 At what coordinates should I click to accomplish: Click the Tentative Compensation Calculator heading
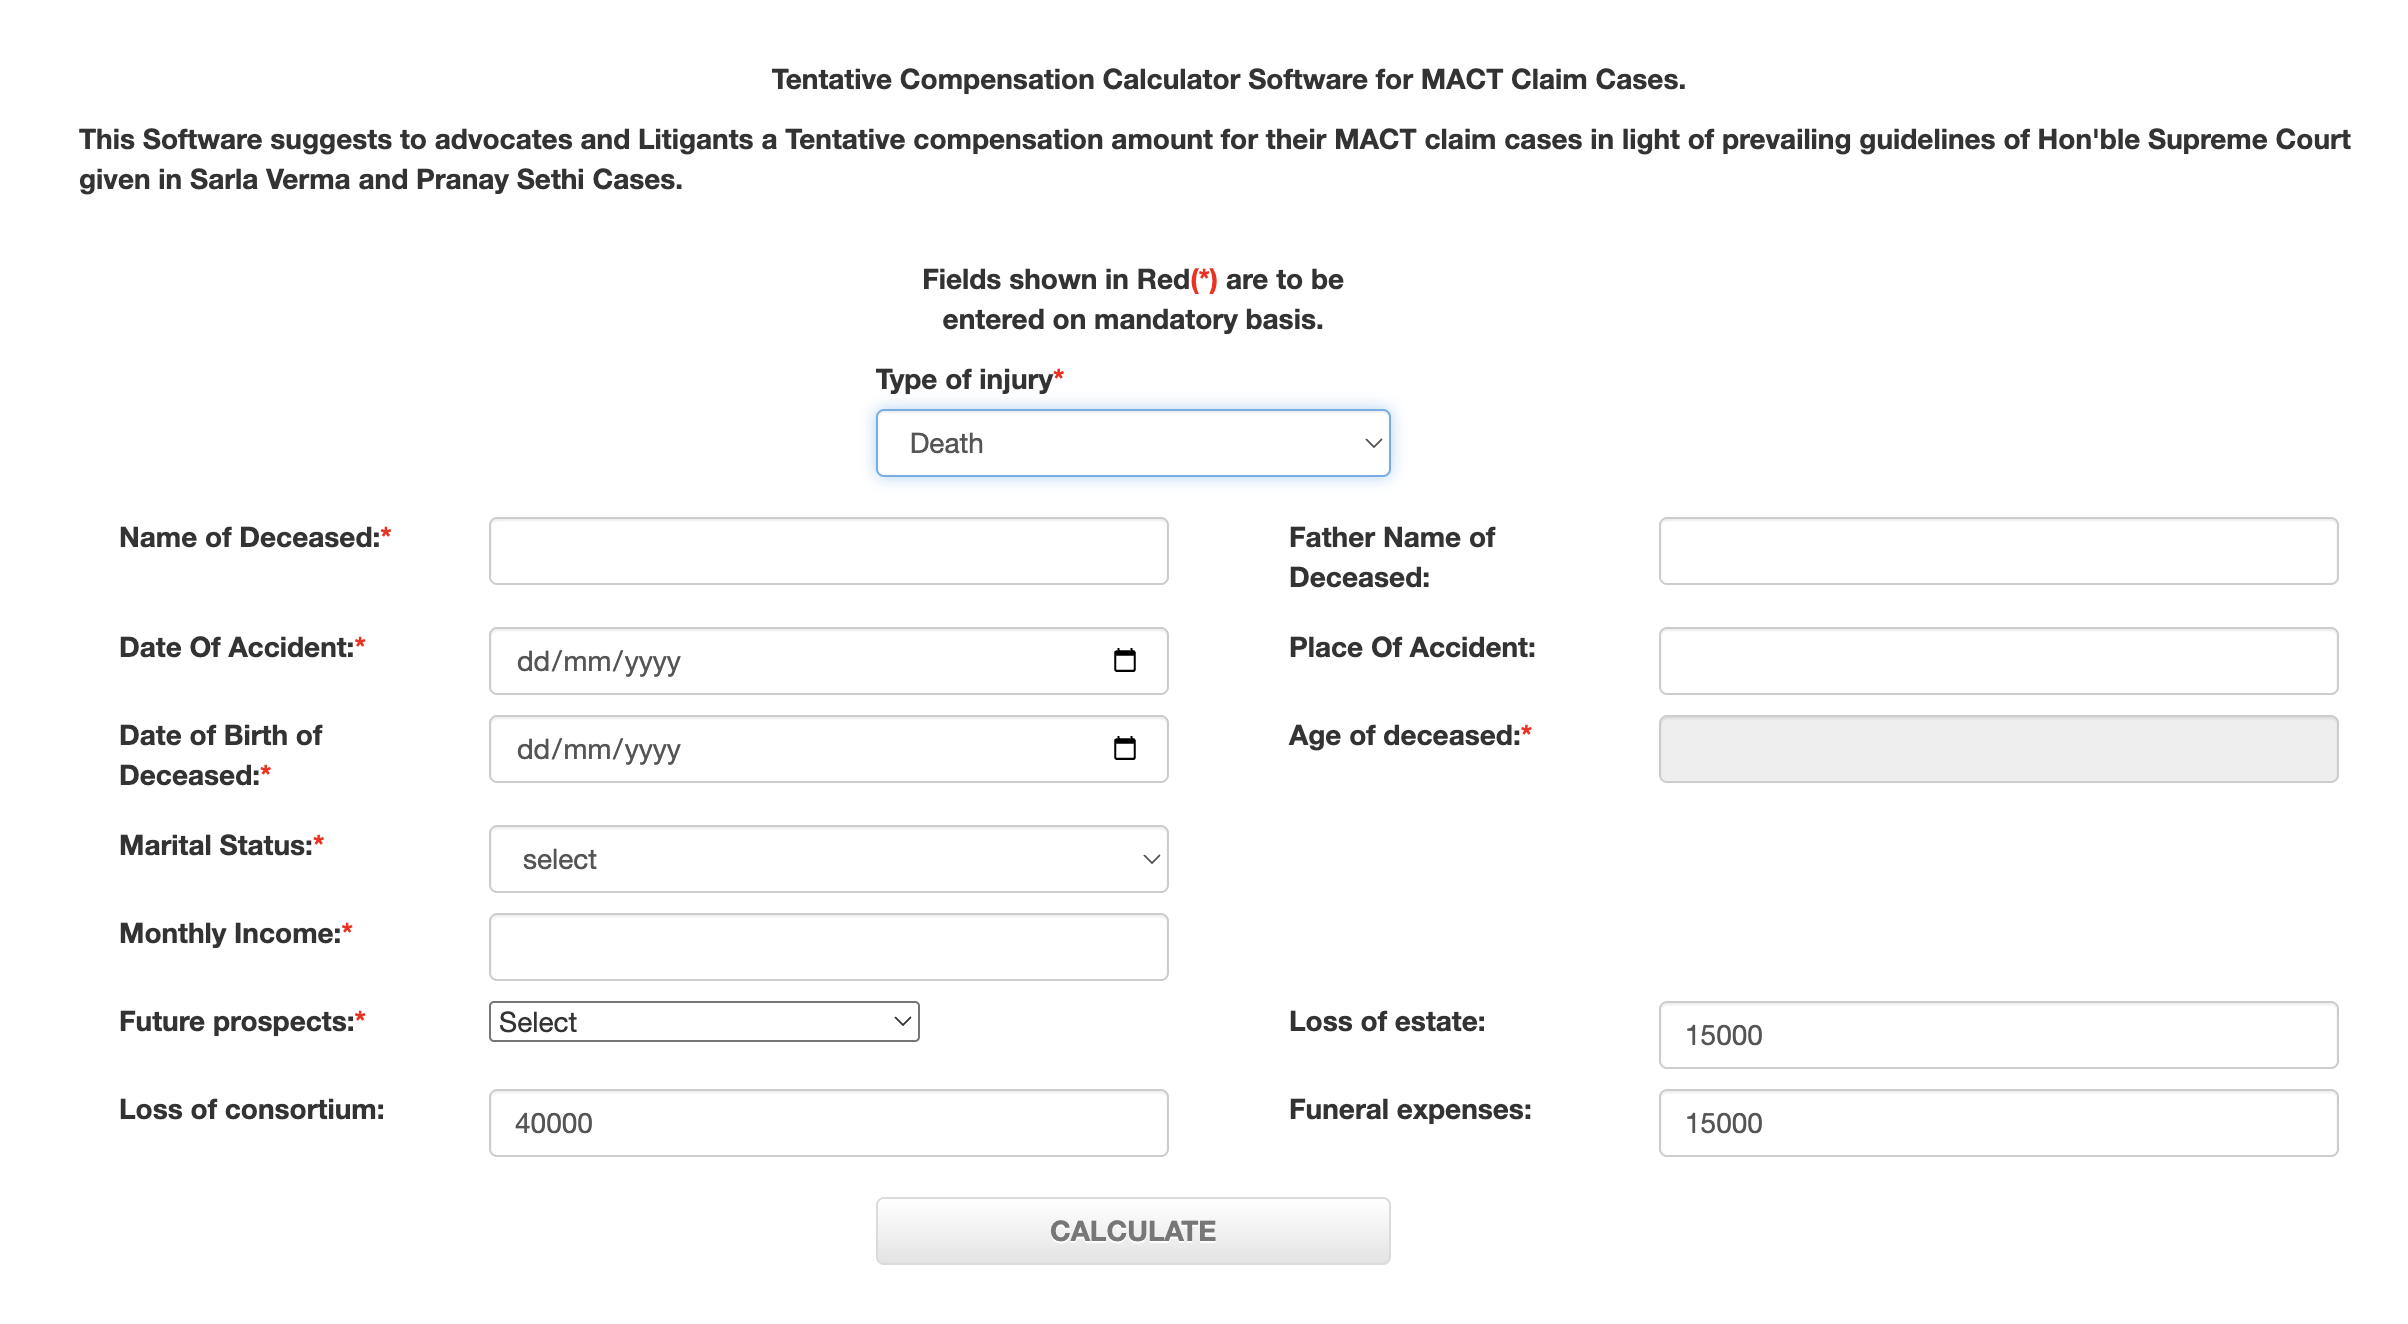[1228, 80]
